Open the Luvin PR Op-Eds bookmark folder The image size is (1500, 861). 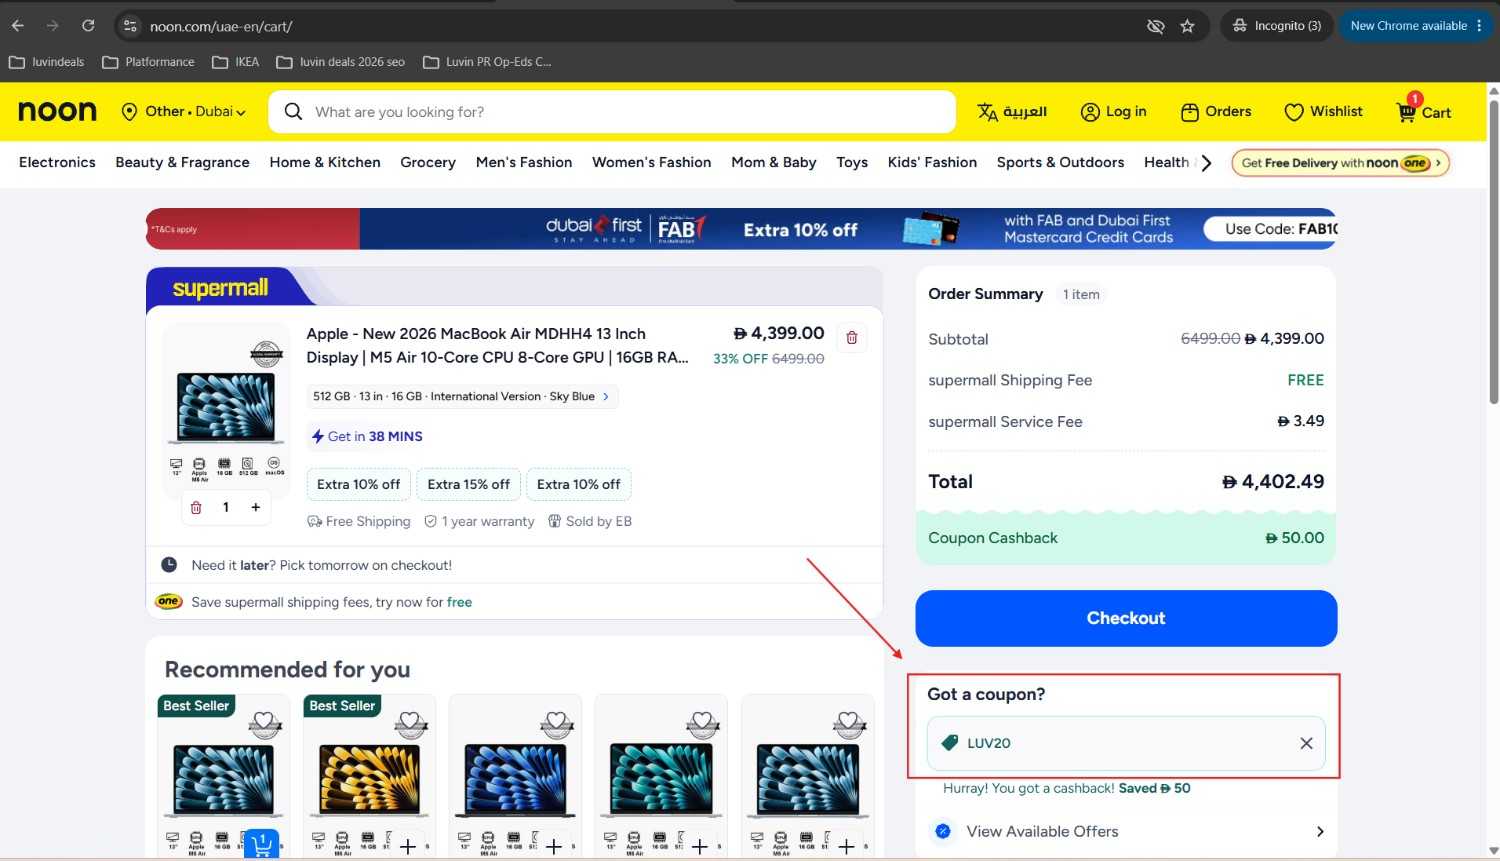[x=487, y=62]
